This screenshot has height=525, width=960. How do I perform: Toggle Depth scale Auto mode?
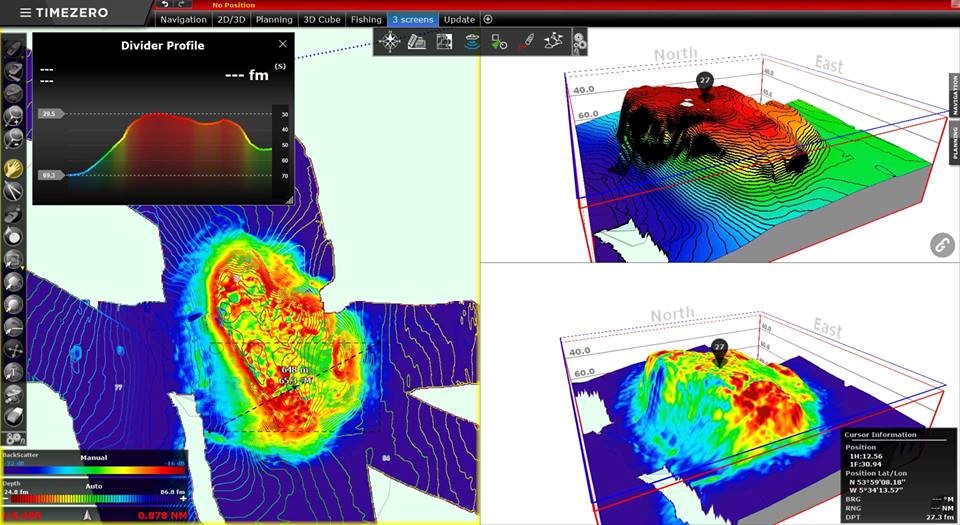94,484
